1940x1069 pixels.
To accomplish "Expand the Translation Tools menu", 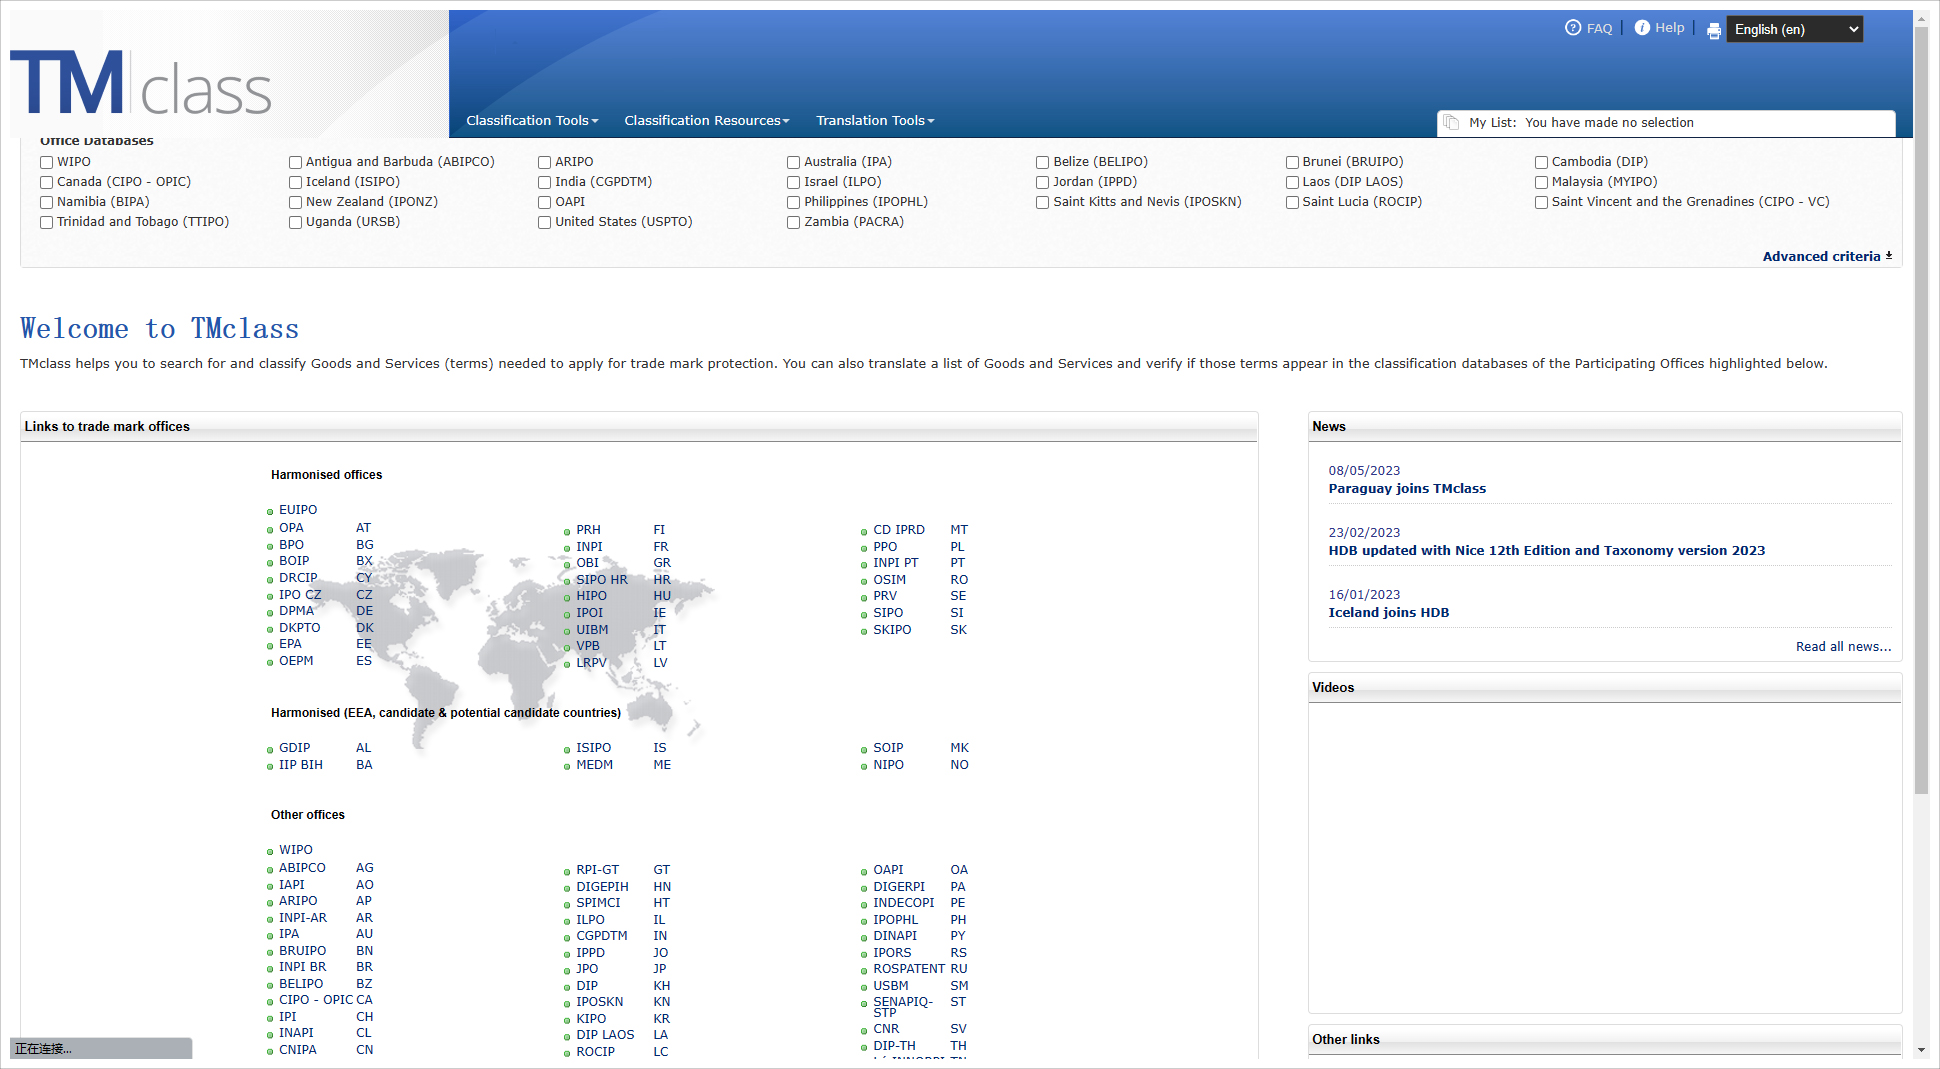I will 875,121.
